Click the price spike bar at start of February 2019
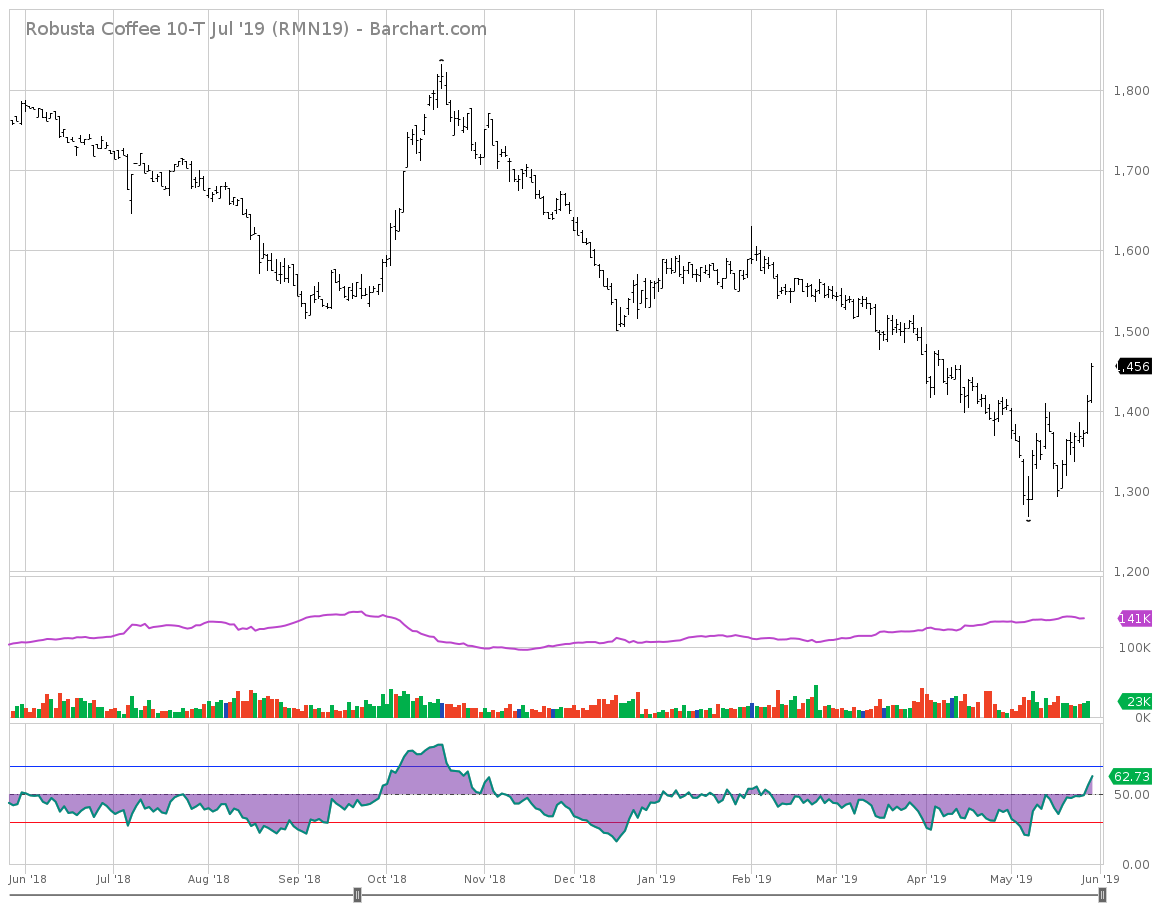 click(752, 245)
